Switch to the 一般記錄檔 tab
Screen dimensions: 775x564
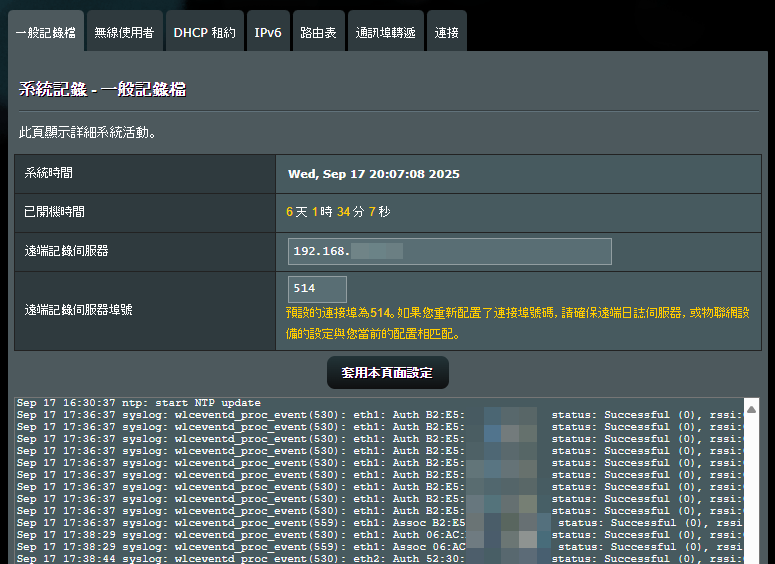pos(46,32)
